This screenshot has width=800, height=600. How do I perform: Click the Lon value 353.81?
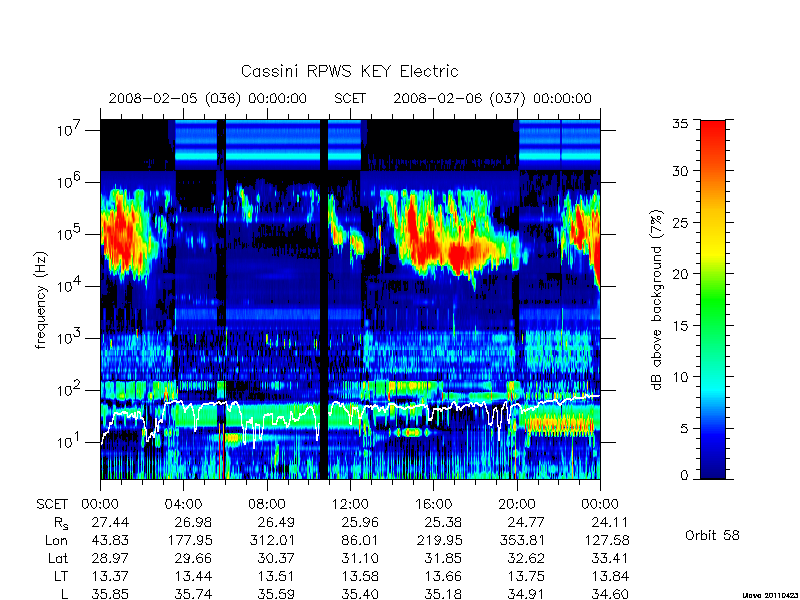522,540
